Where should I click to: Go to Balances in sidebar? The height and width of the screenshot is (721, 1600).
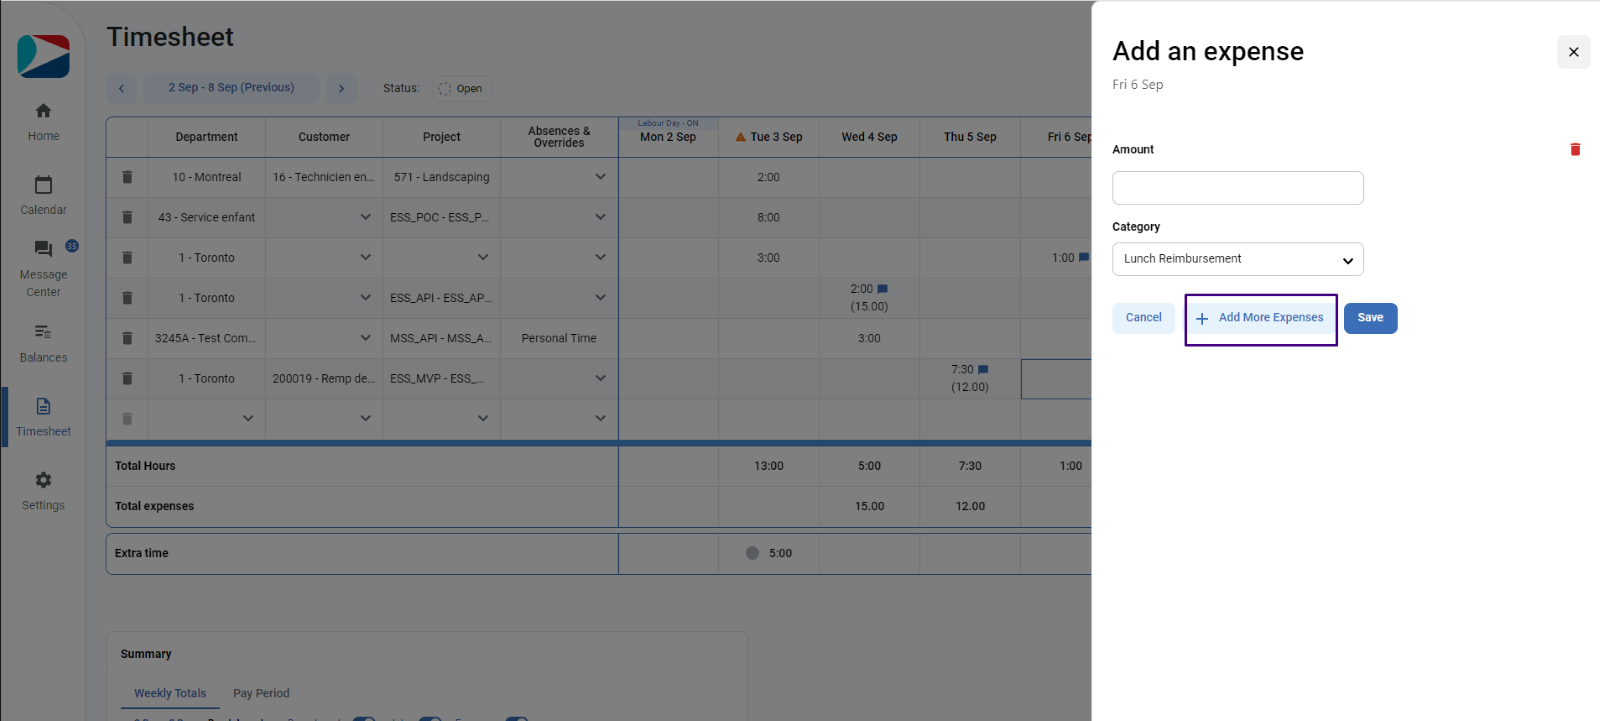pos(43,343)
